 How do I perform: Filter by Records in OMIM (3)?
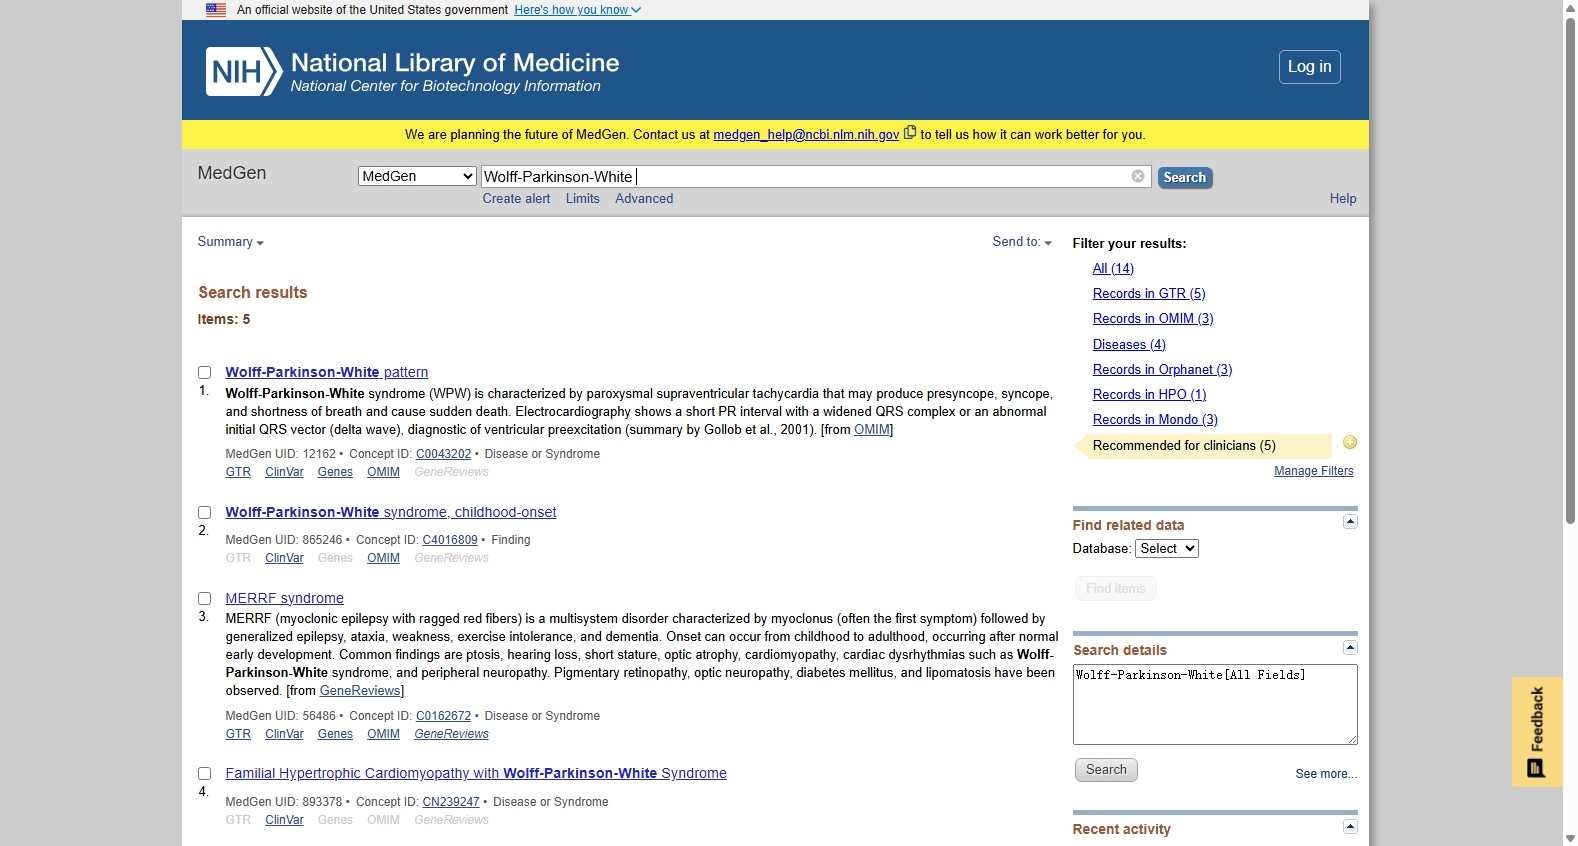[x=1153, y=319]
